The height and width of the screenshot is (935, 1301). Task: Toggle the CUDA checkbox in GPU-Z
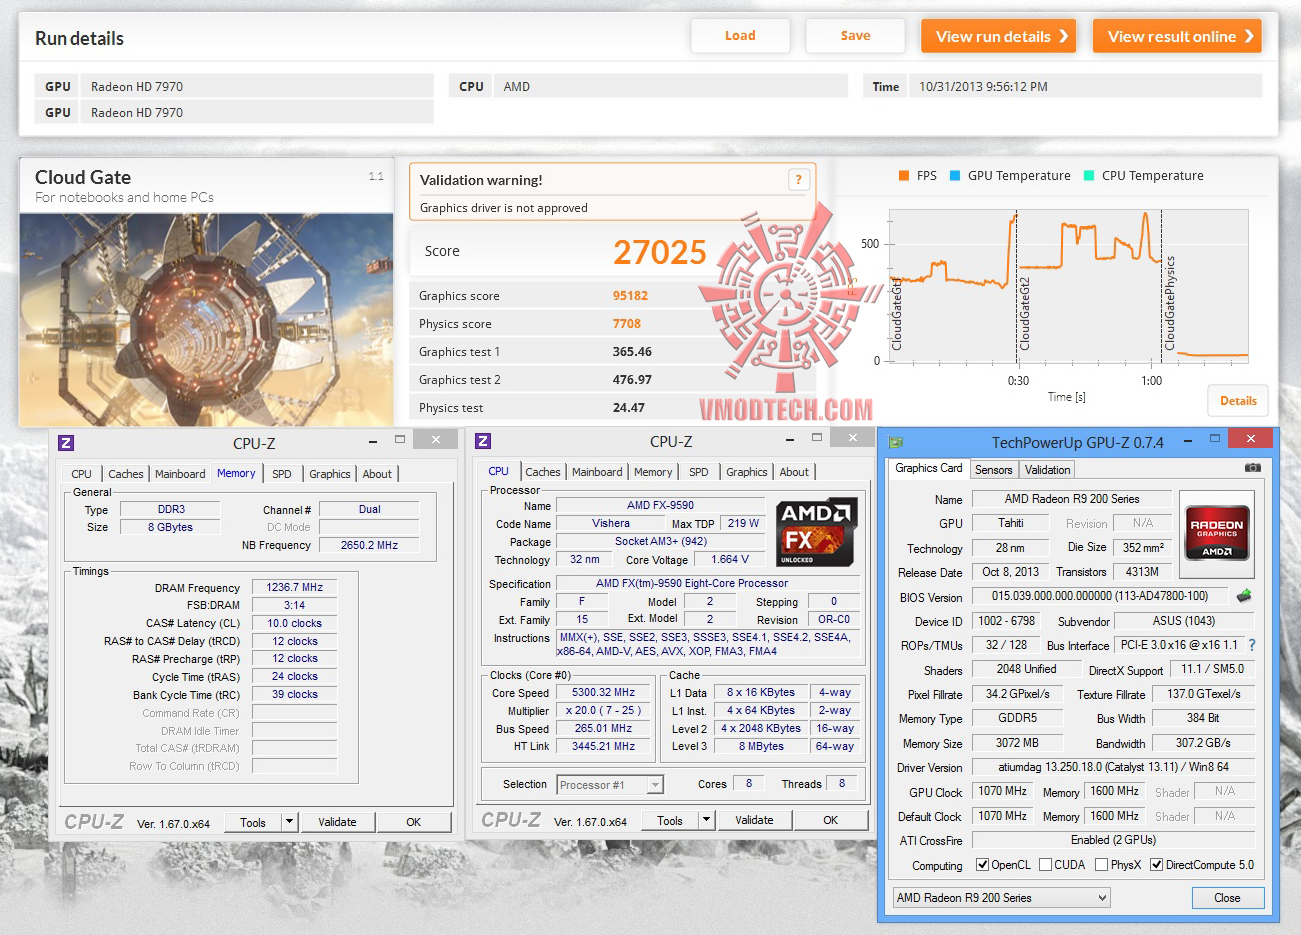[x=1045, y=865]
